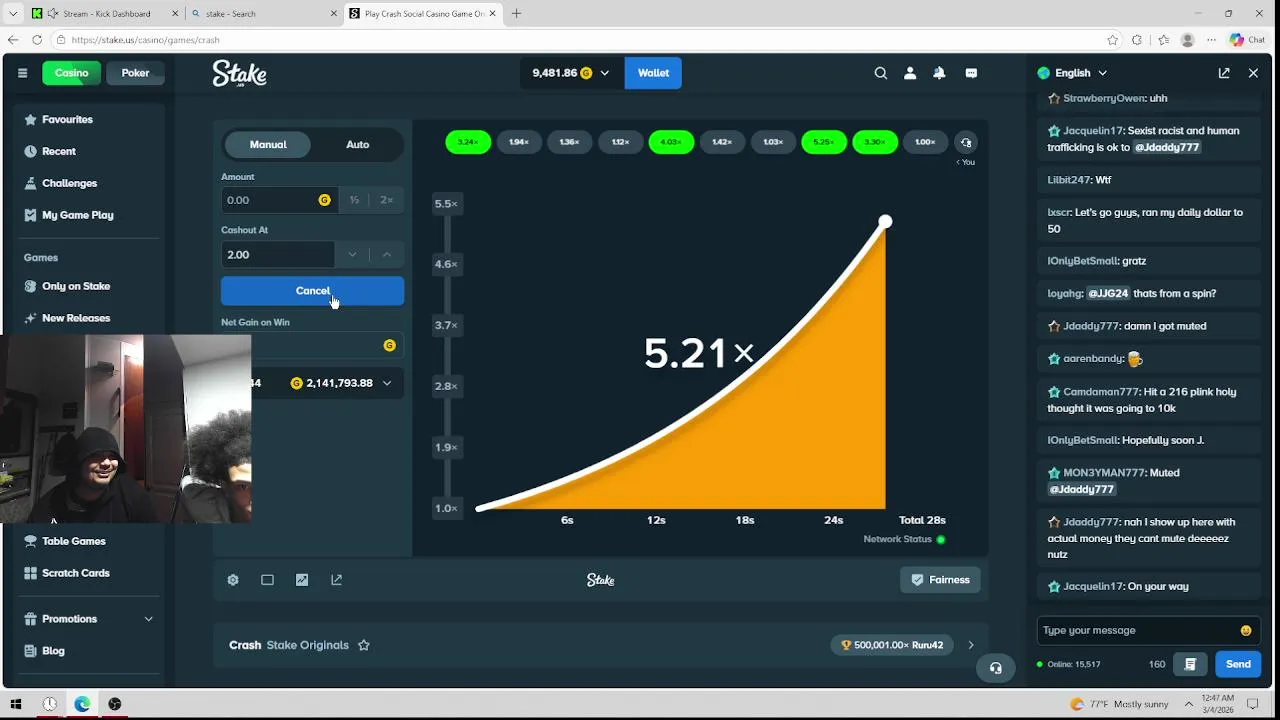Open the 1.00× past result

pos(925,142)
